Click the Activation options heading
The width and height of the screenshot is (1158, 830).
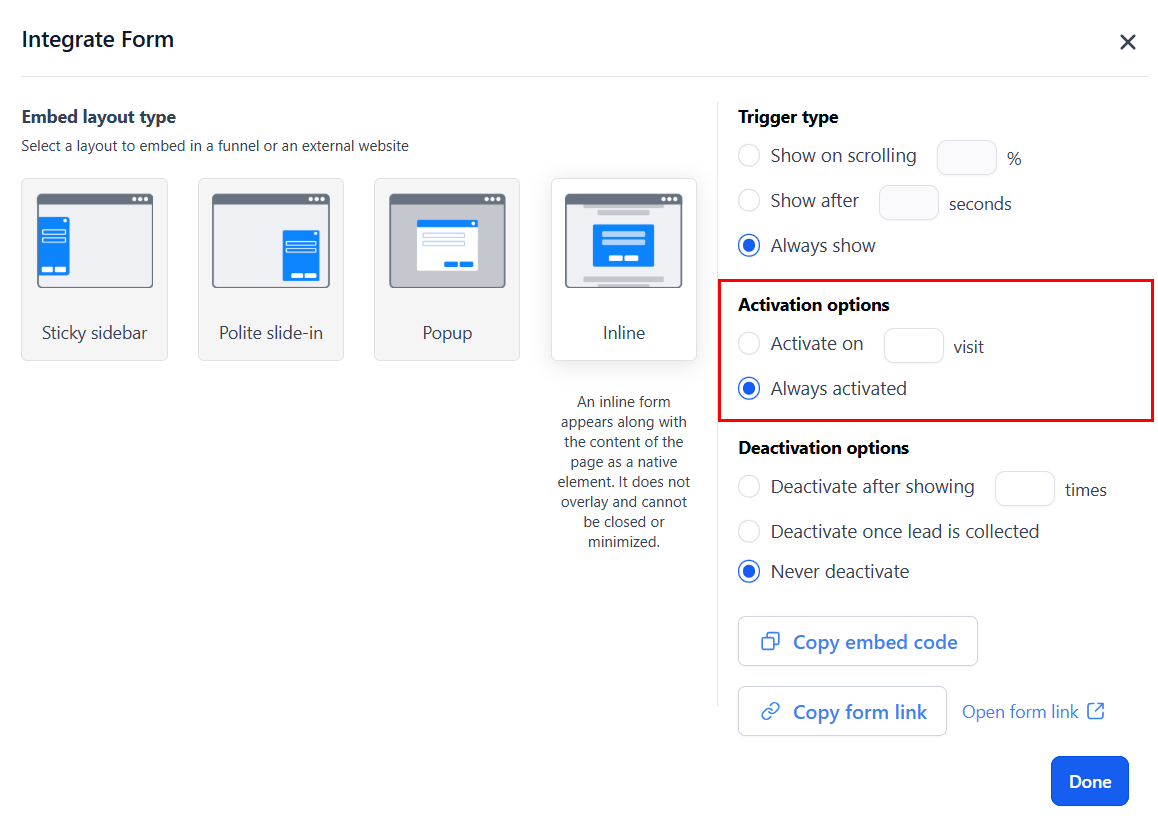(x=813, y=305)
